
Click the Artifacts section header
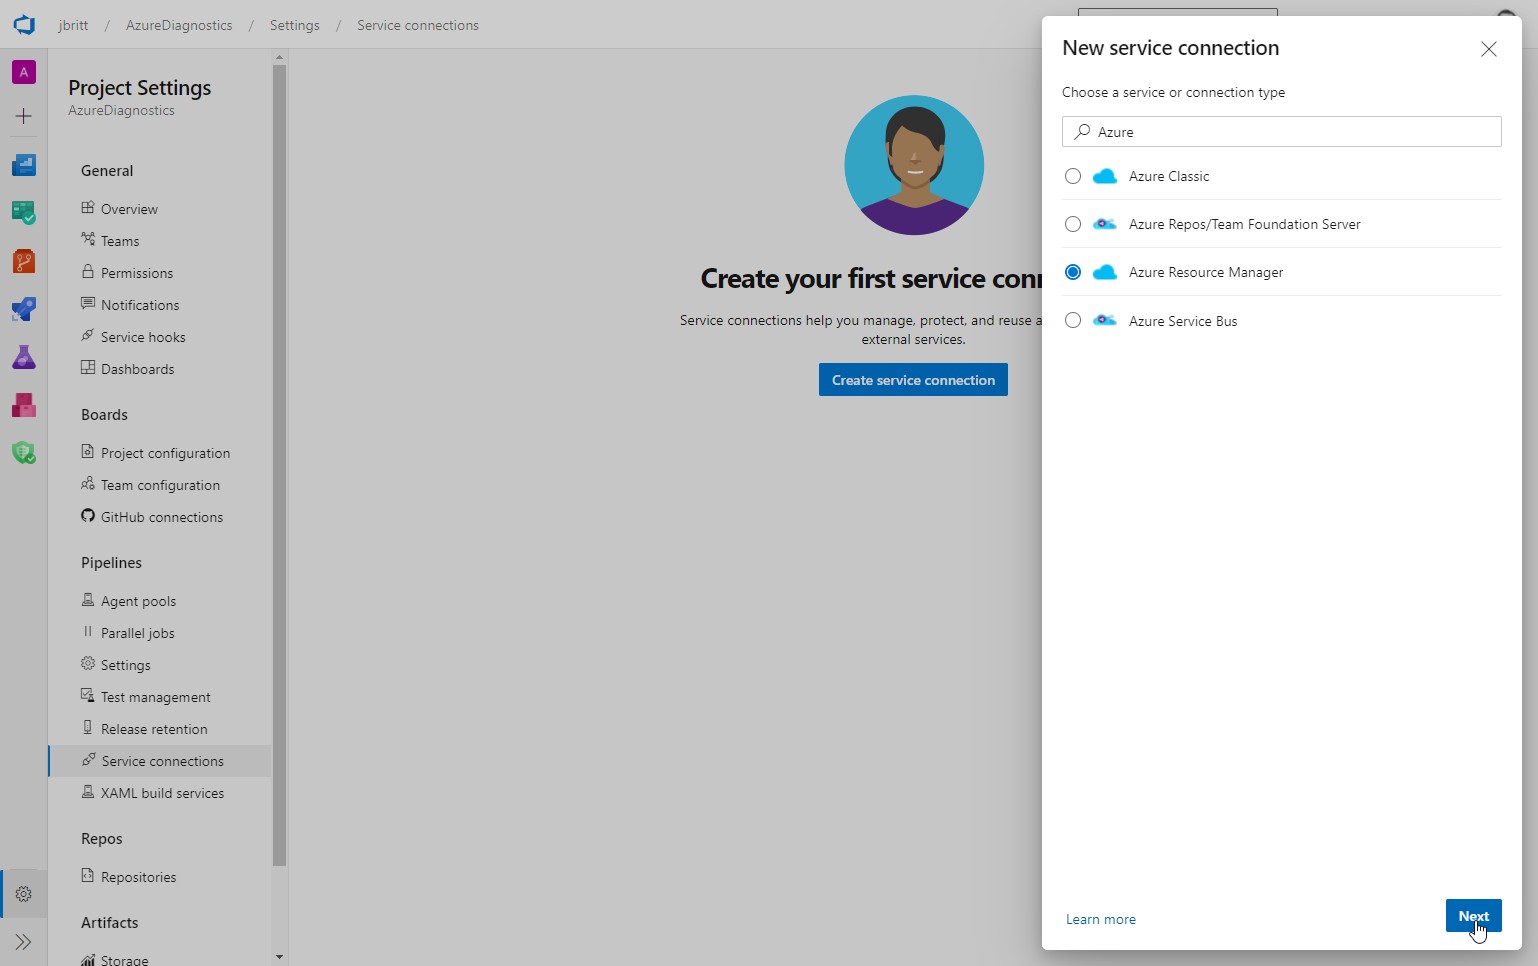110,923
